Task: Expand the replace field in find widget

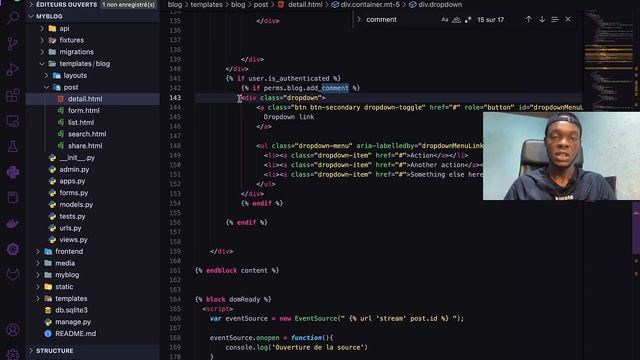Action: 359,19
